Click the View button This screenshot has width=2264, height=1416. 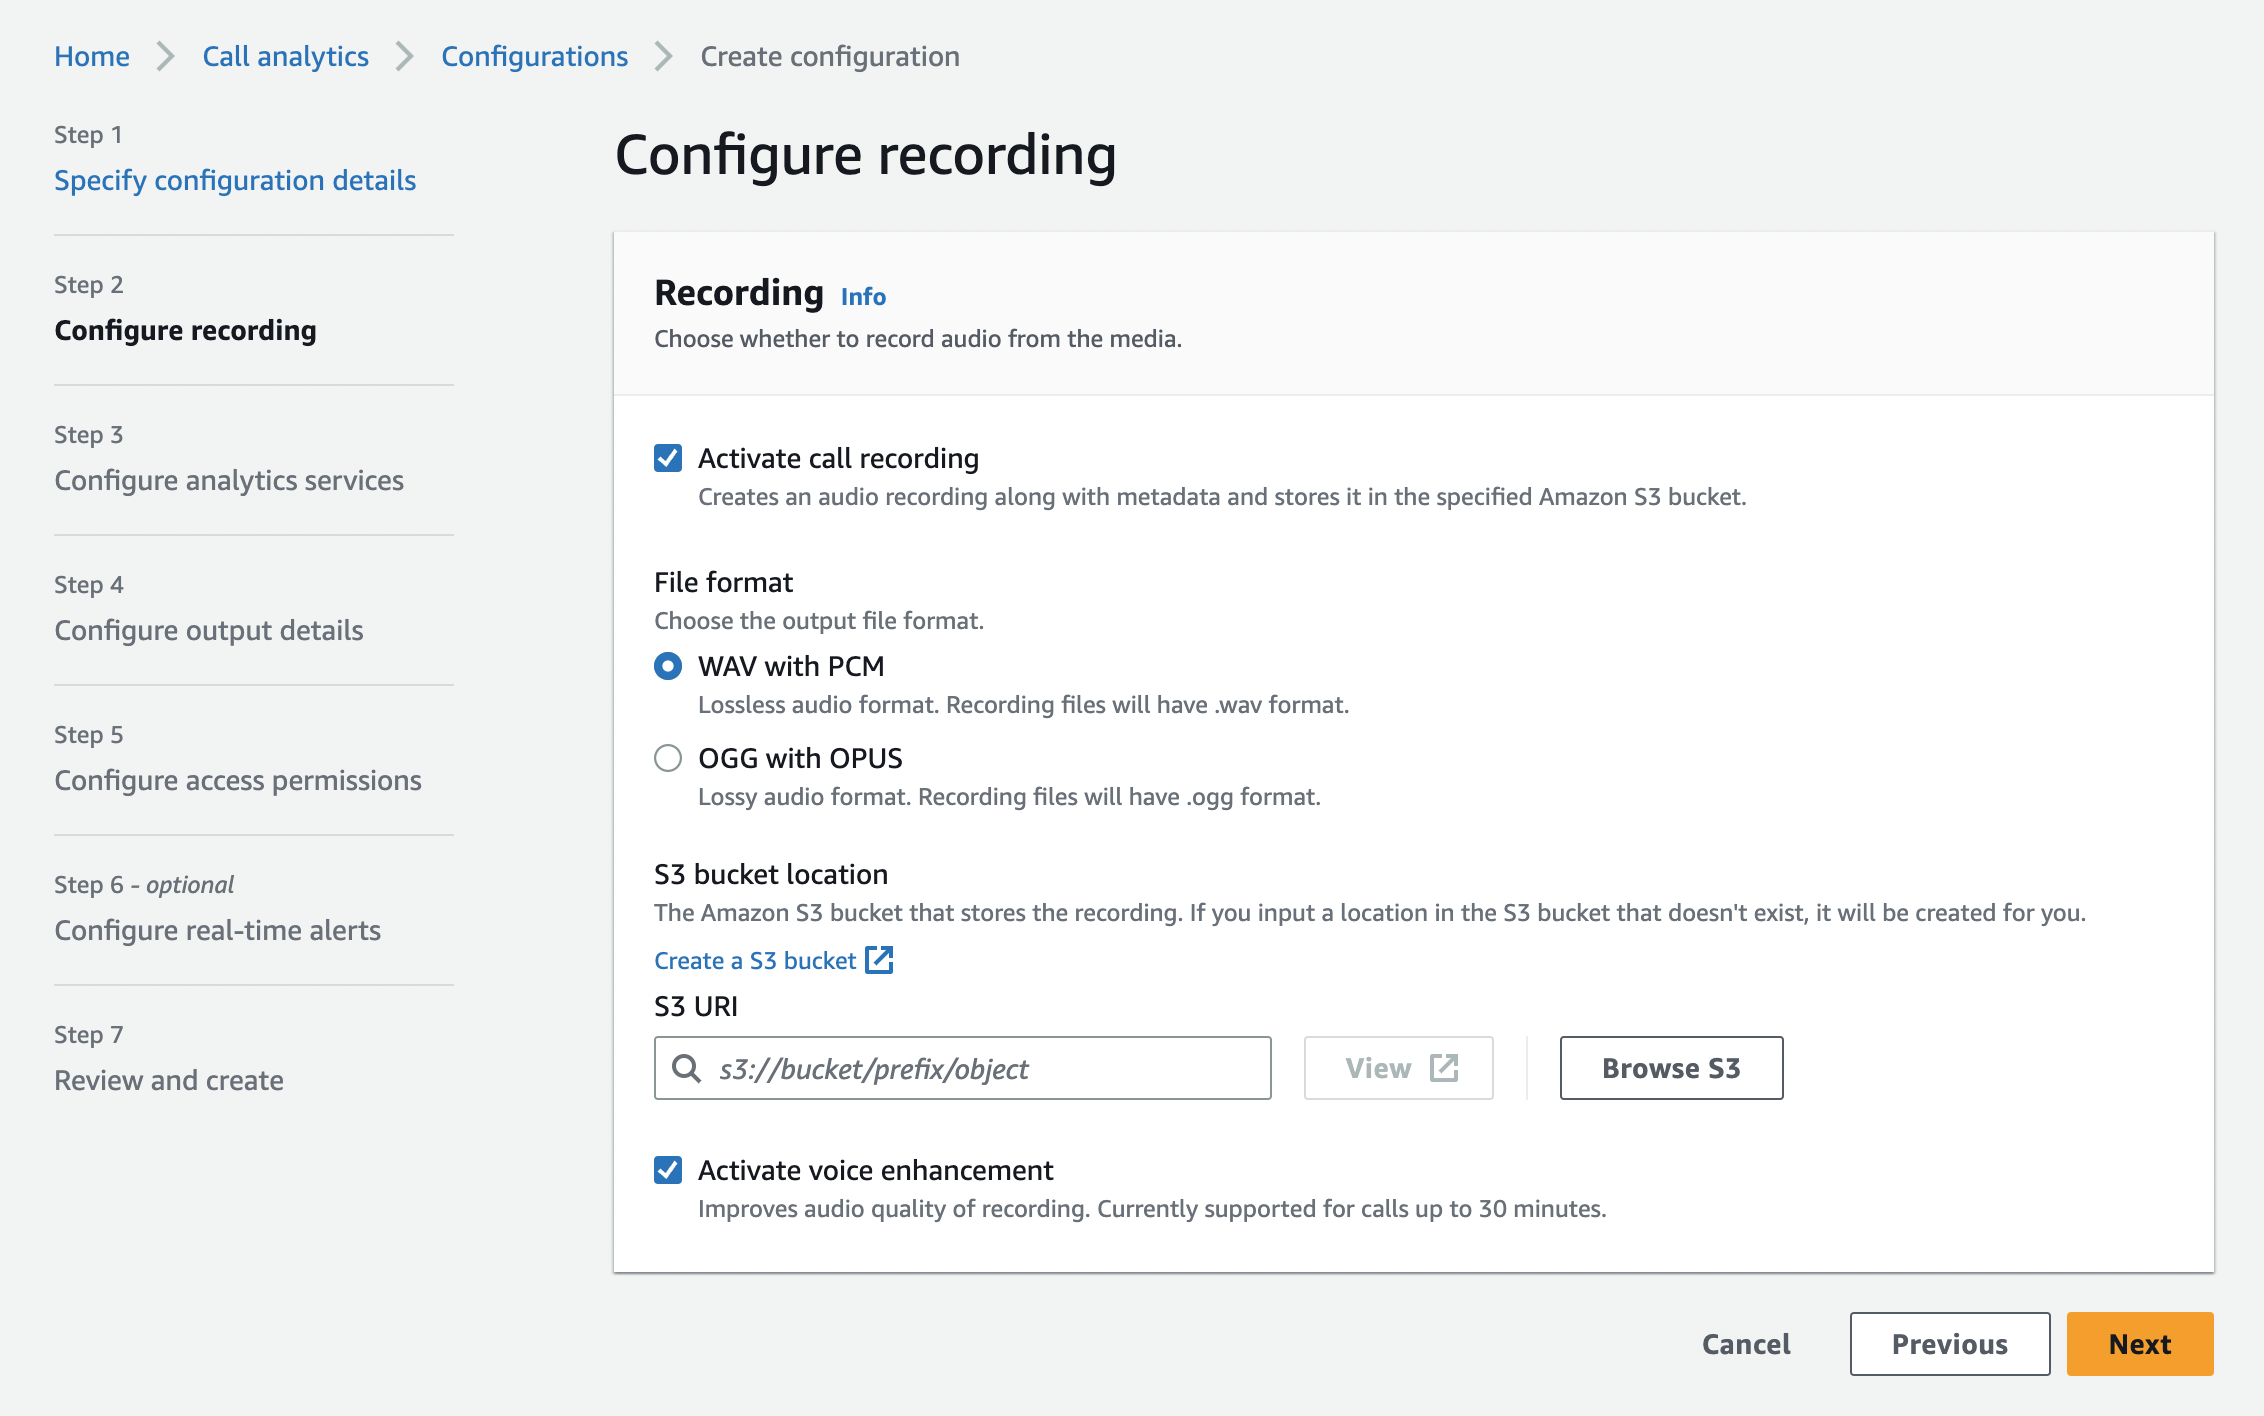(1398, 1068)
